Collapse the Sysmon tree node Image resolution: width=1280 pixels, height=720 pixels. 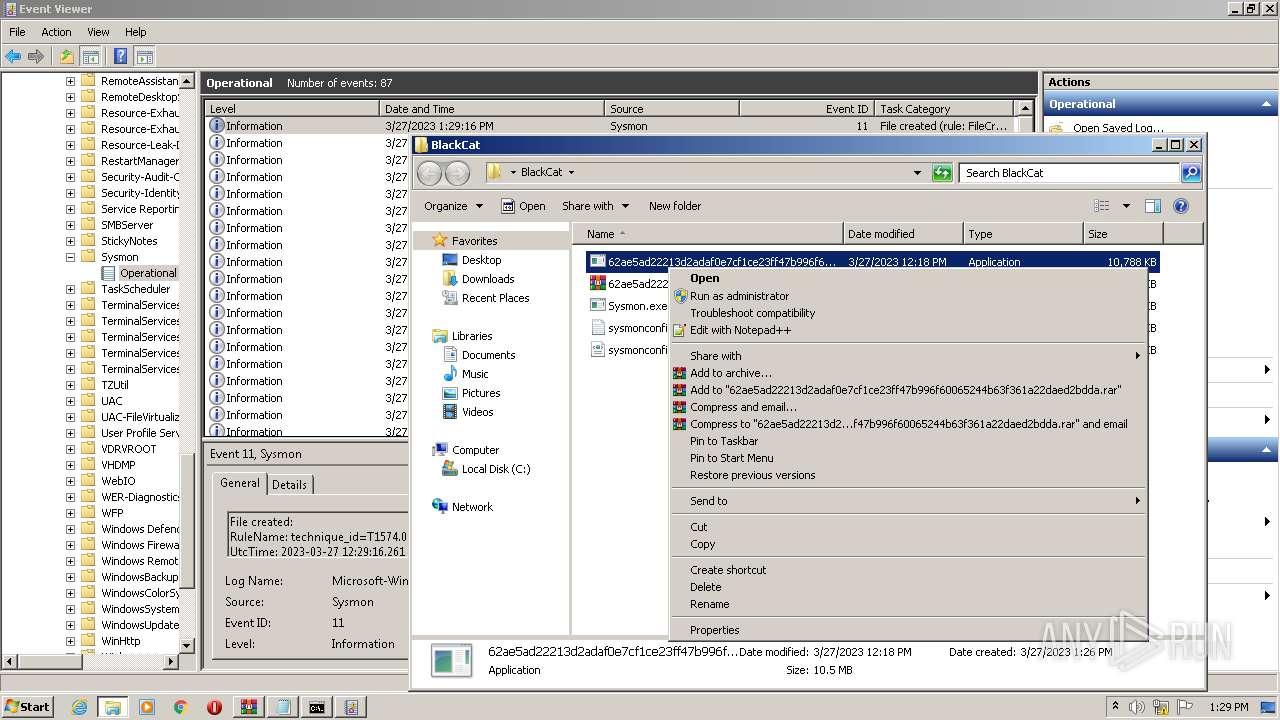pyautogui.click(x=70, y=257)
